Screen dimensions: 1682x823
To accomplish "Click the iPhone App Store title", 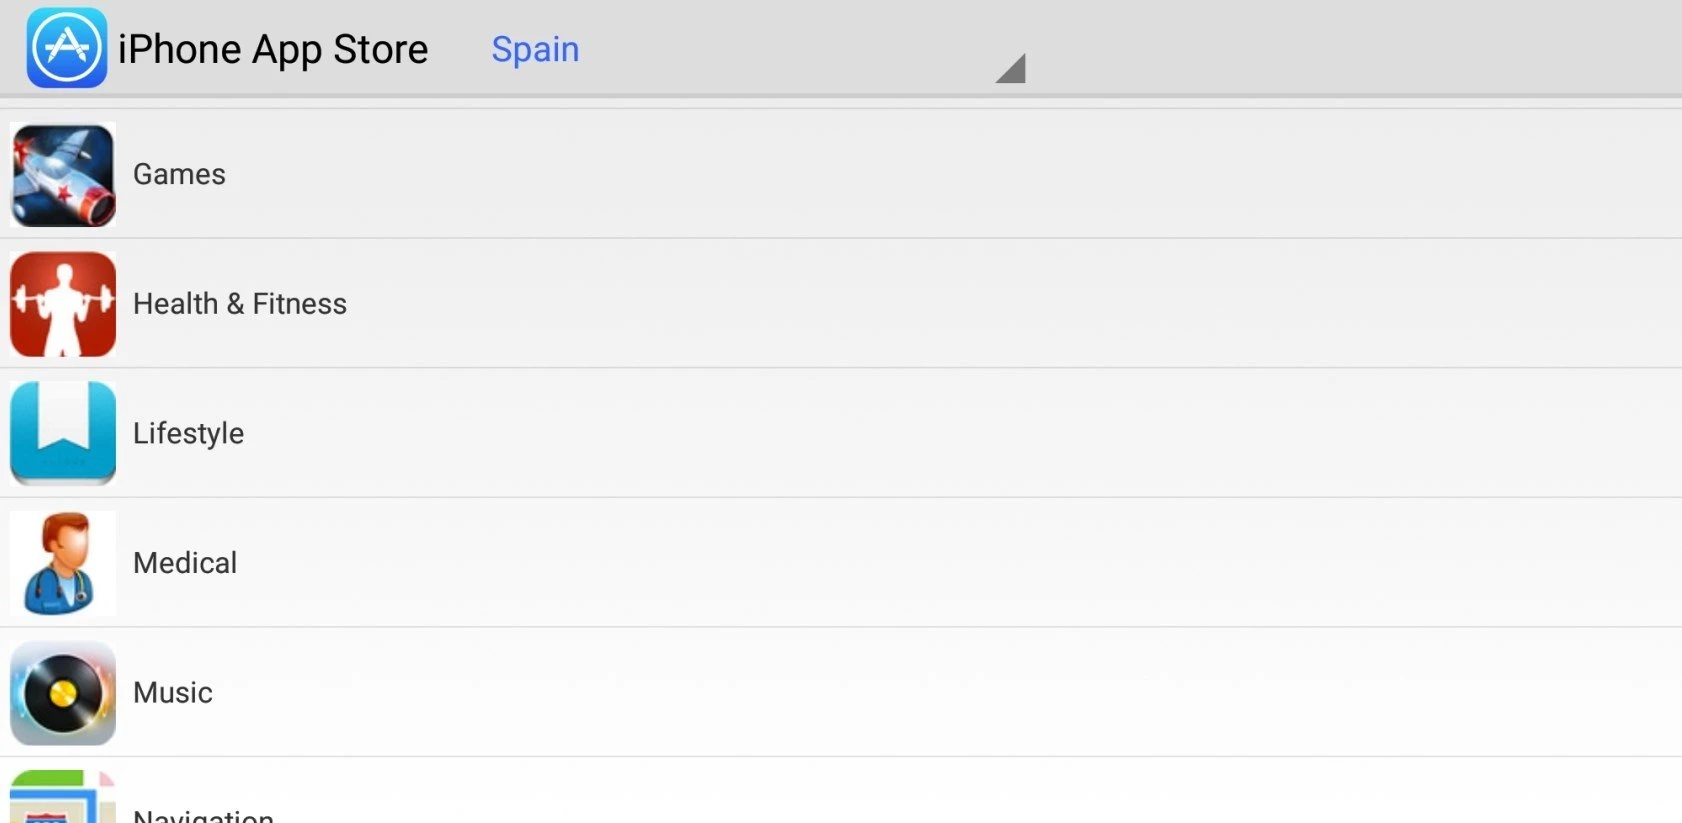I will pyautogui.click(x=273, y=49).
